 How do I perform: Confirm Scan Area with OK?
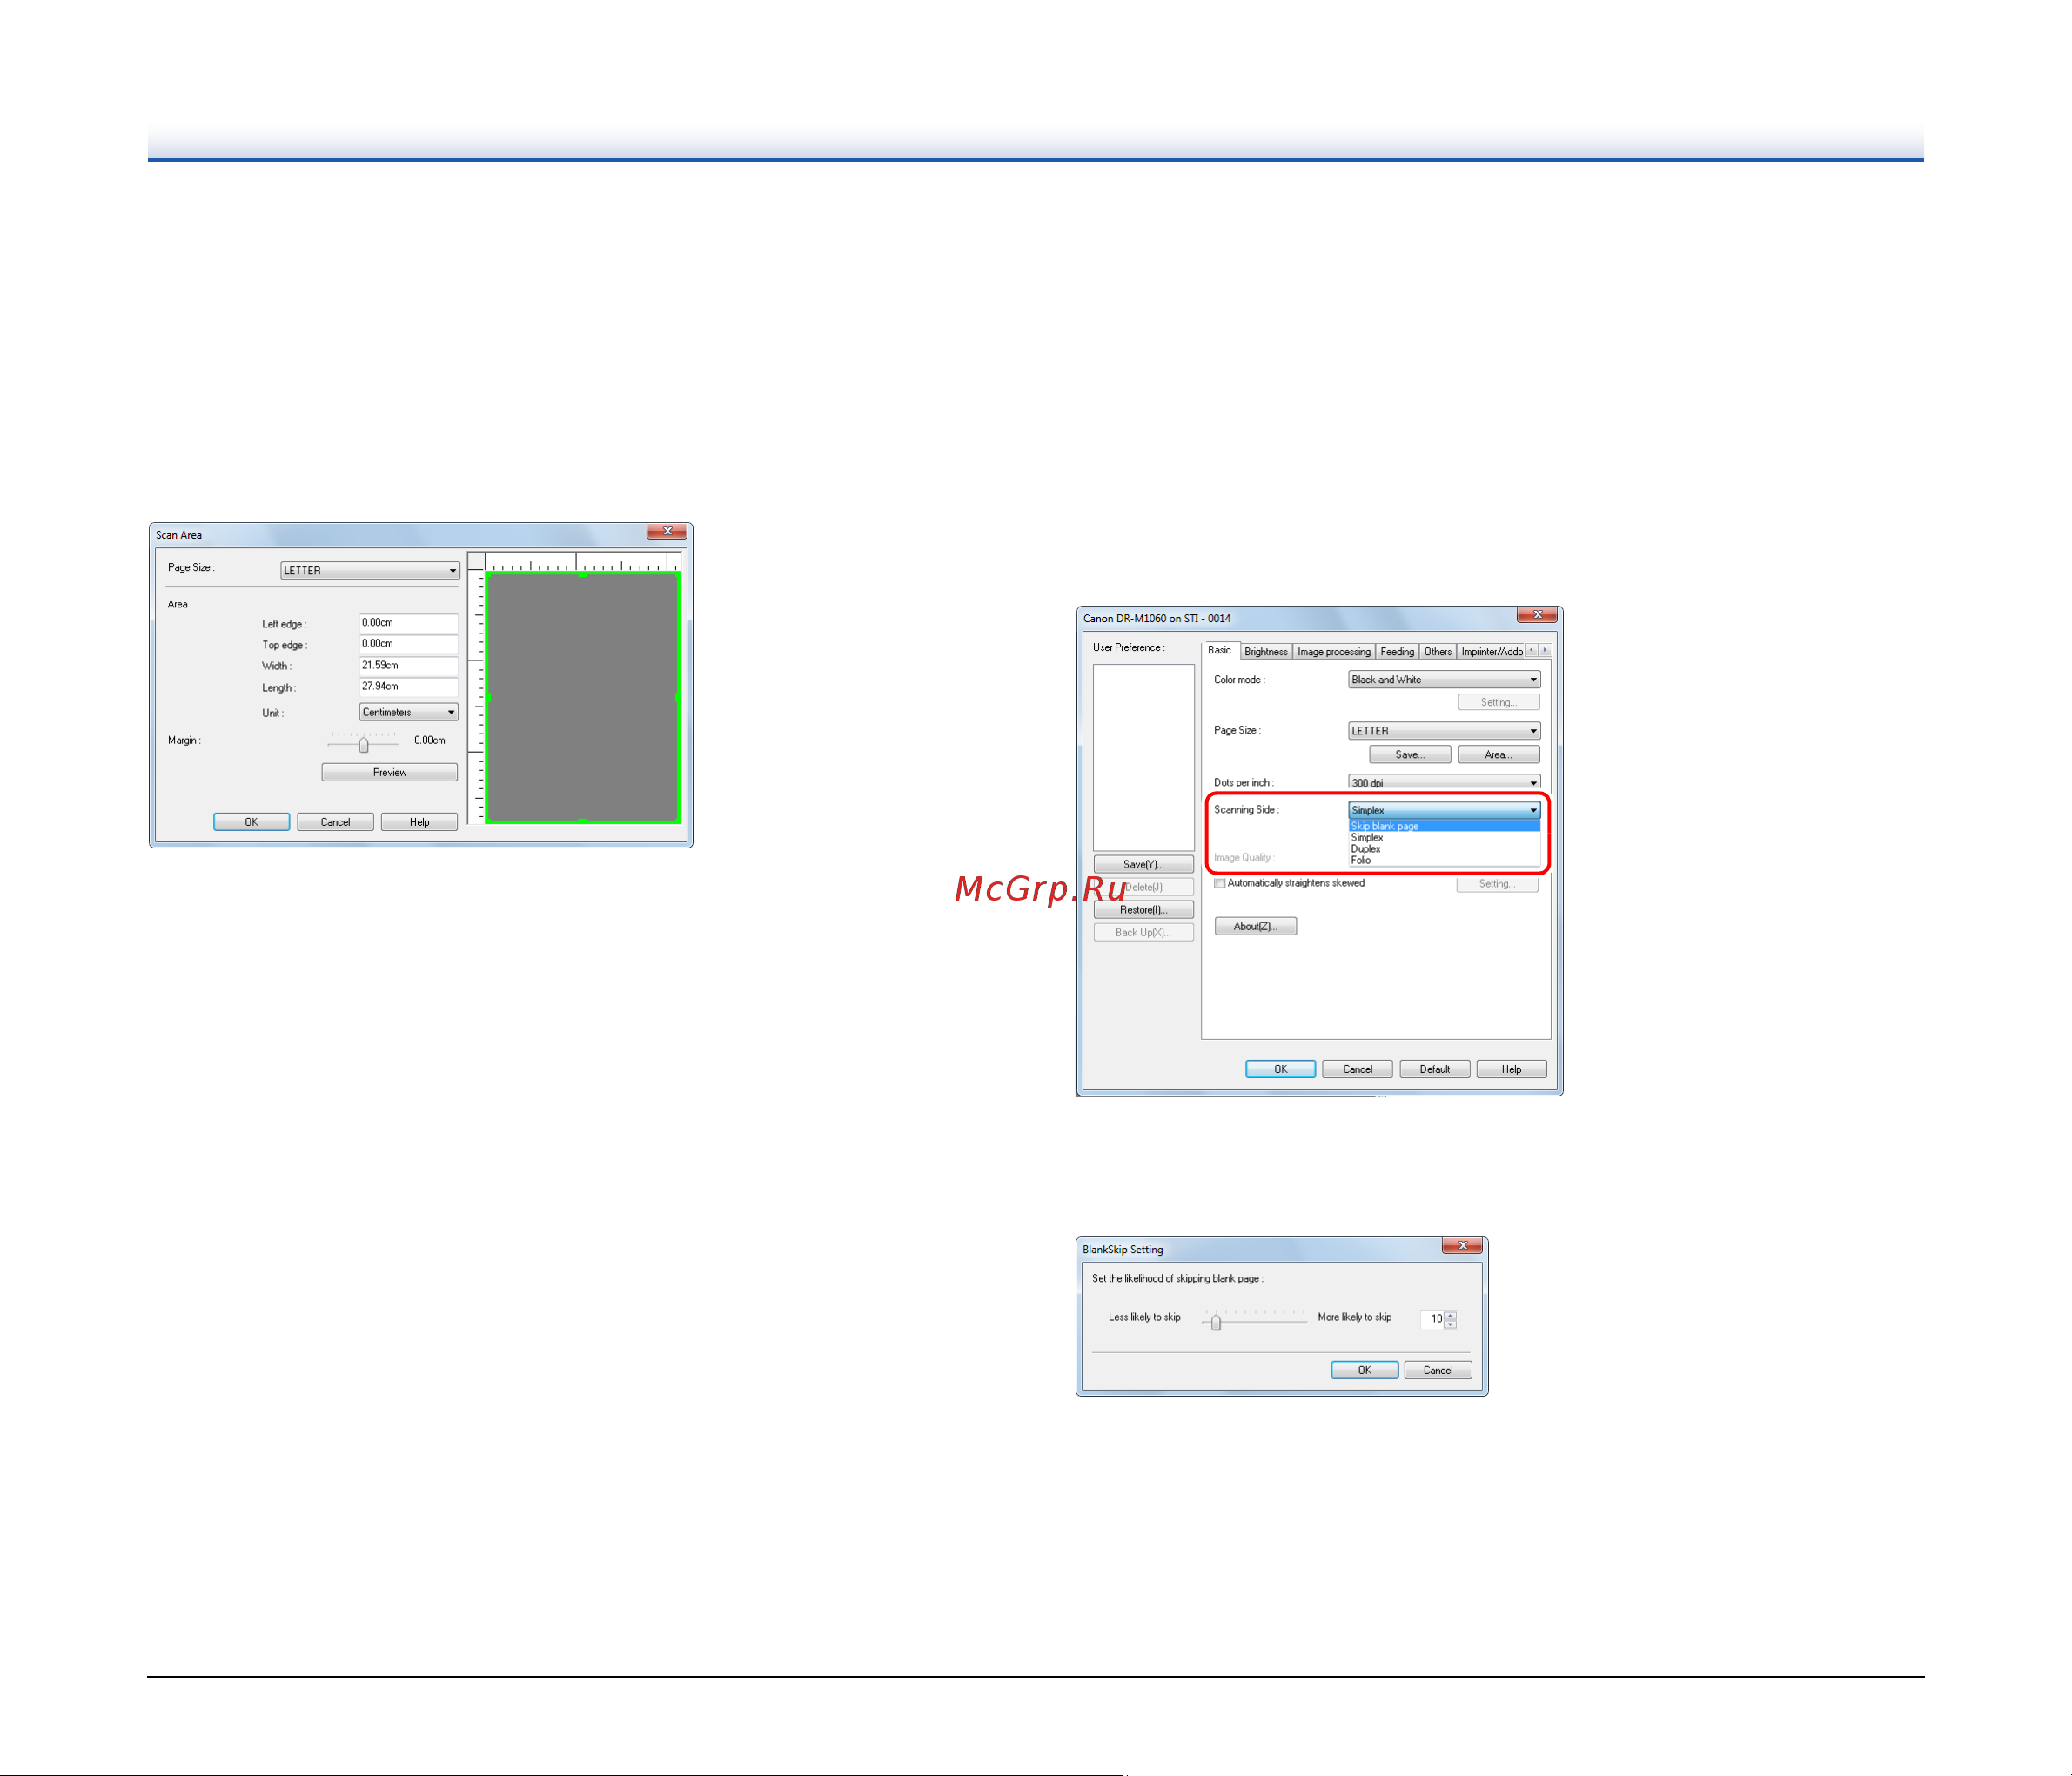251,822
